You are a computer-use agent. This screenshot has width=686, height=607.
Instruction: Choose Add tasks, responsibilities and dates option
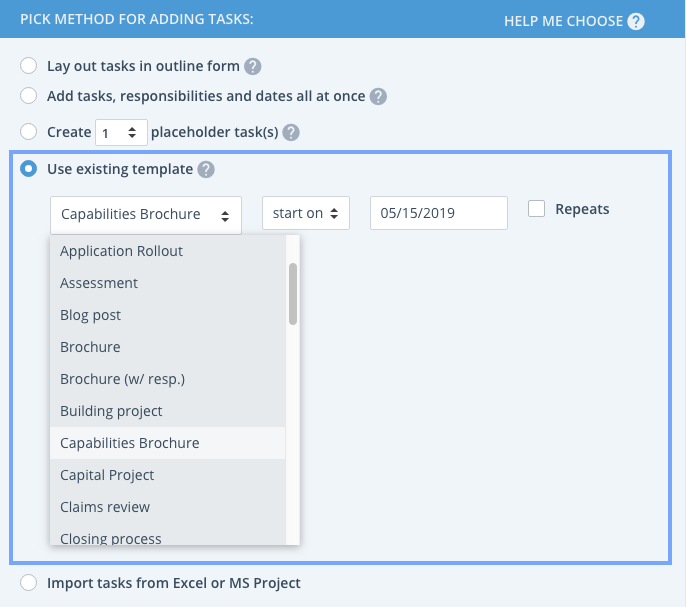29,97
